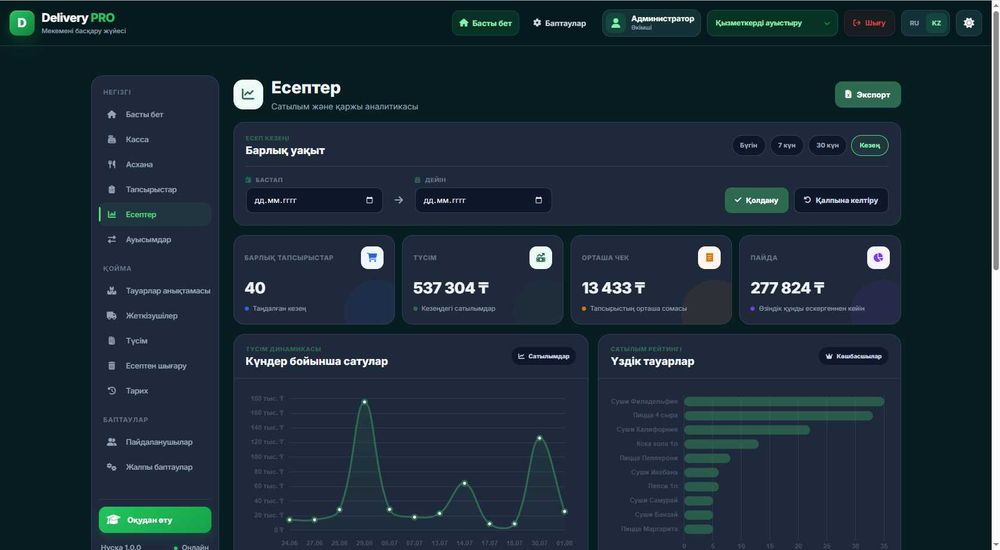The width and height of the screenshot is (1000, 550).
Task: Click the Касса register icon in sidebar
Action: click(112, 139)
